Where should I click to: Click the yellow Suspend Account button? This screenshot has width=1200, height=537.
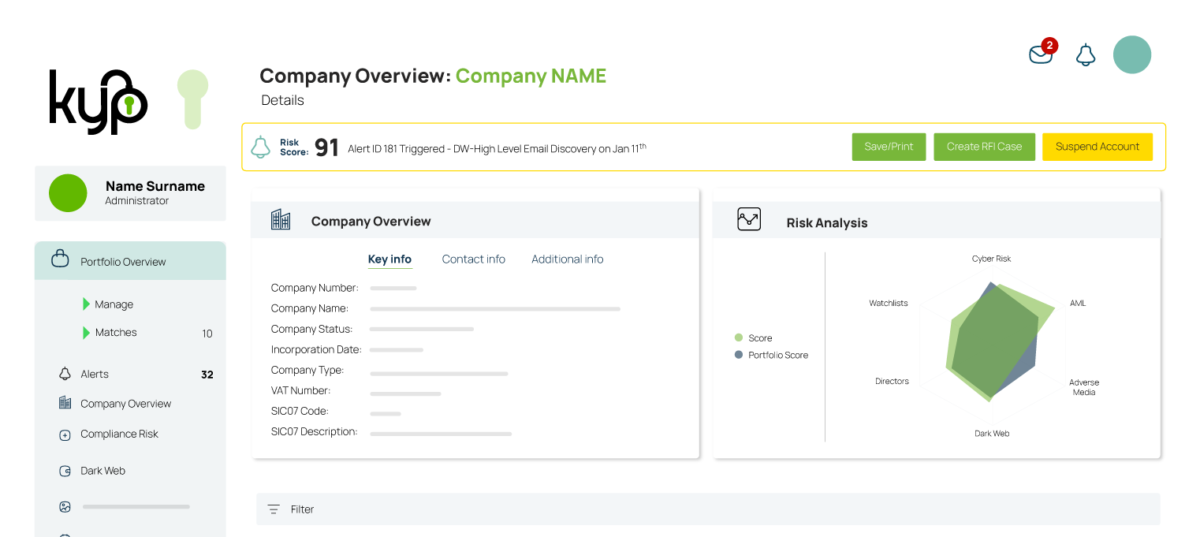pyautogui.click(x=1097, y=147)
